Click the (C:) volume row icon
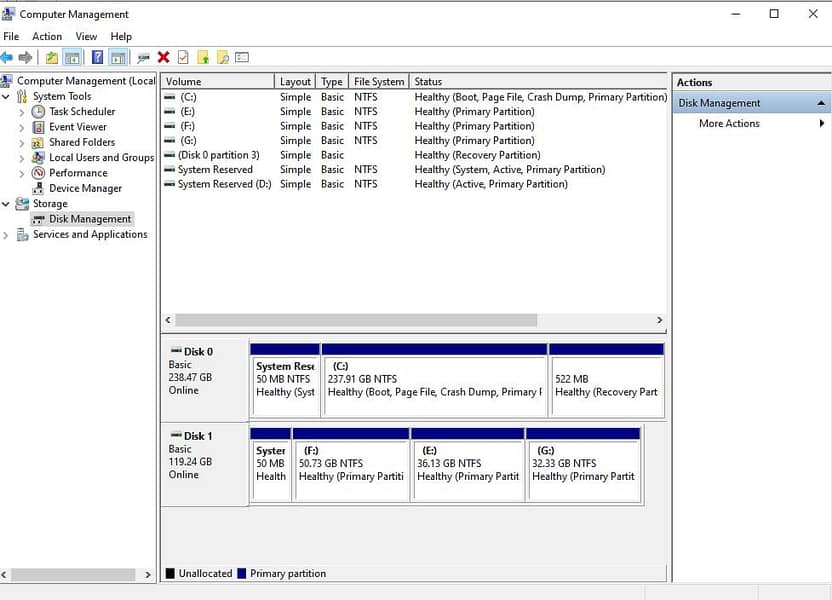 point(169,97)
